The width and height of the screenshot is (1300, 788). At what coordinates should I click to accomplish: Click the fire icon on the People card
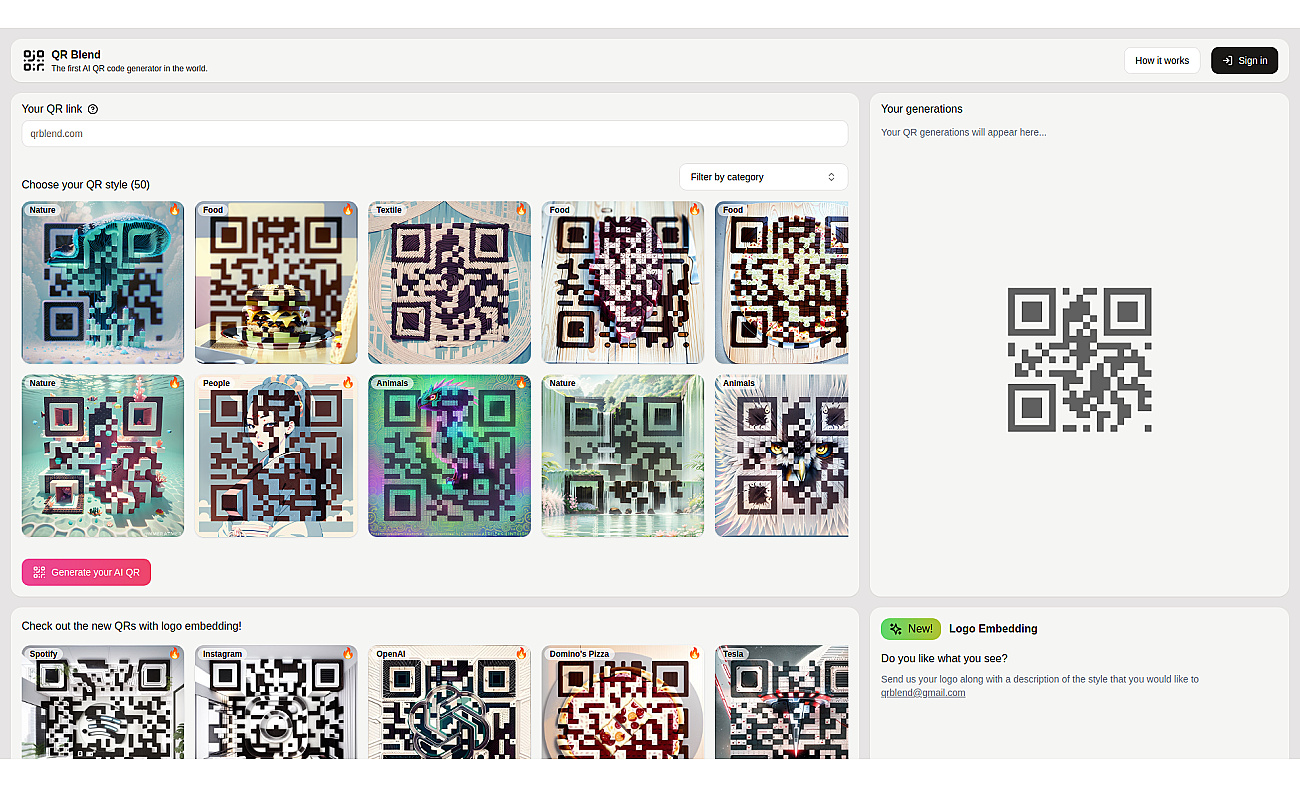pyautogui.click(x=348, y=383)
